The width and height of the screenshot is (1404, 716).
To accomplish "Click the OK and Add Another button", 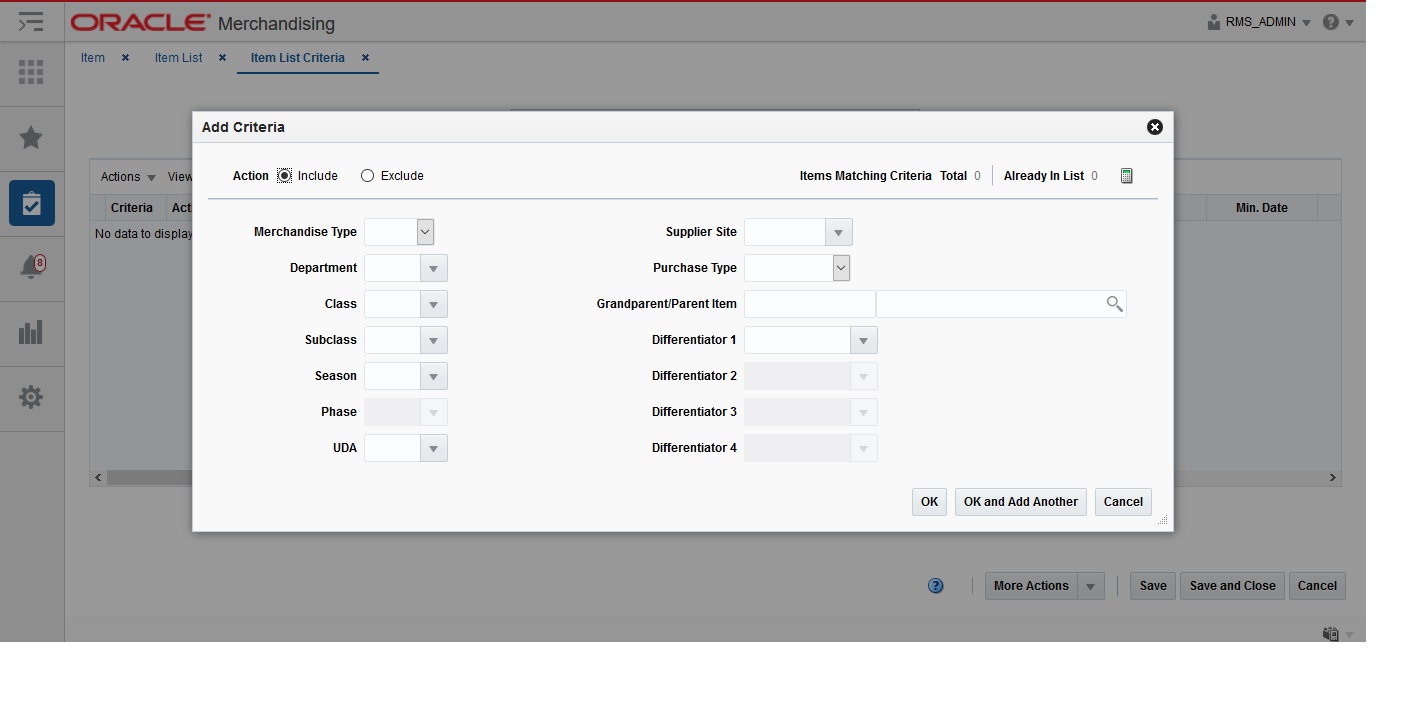I will (x=1020, y=501).
